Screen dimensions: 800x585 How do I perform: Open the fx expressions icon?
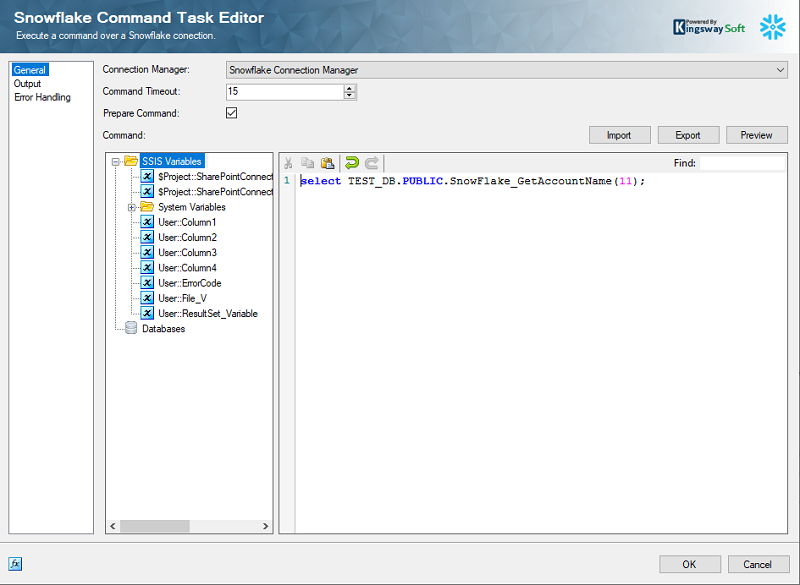pyautogui.click(x=15, y=564)
